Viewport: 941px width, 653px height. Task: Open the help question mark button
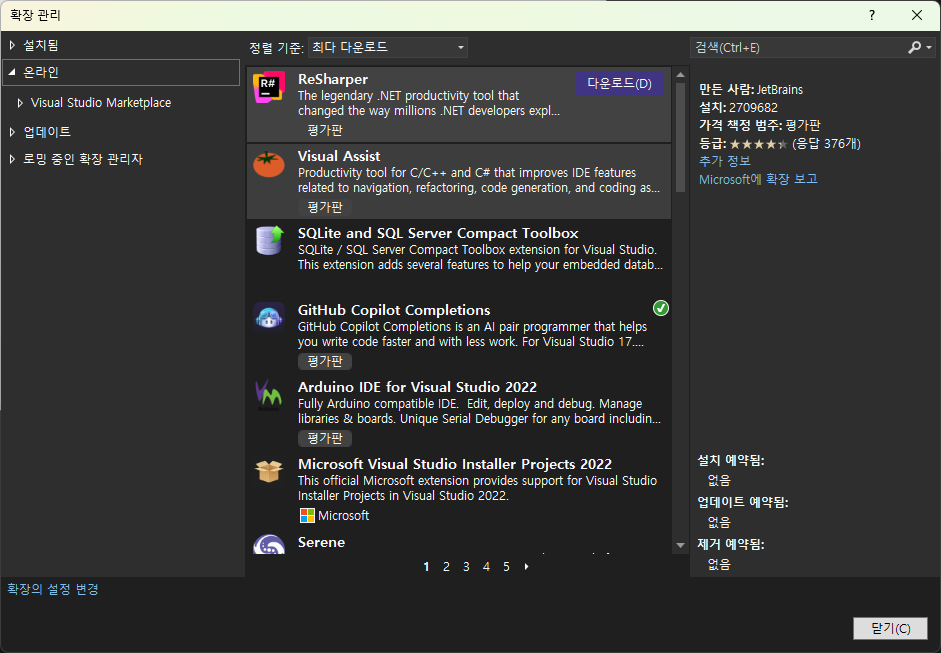click(872, 15)
